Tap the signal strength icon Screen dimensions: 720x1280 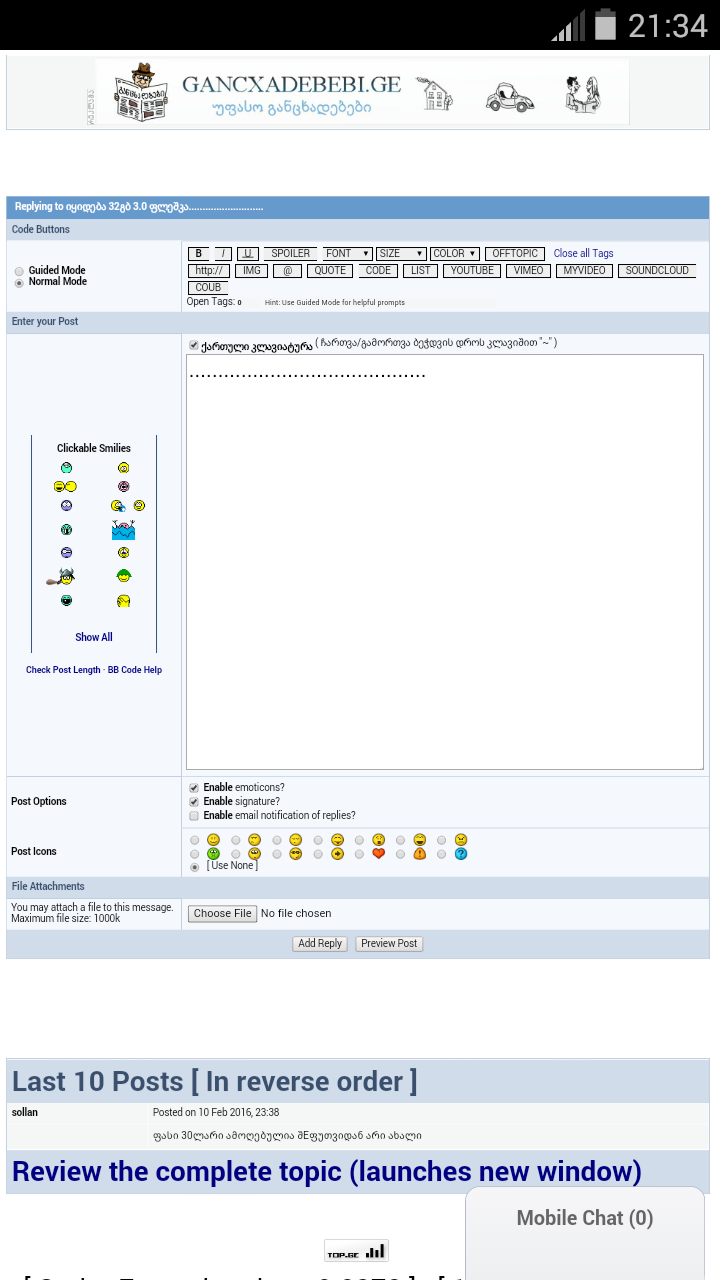568,26
